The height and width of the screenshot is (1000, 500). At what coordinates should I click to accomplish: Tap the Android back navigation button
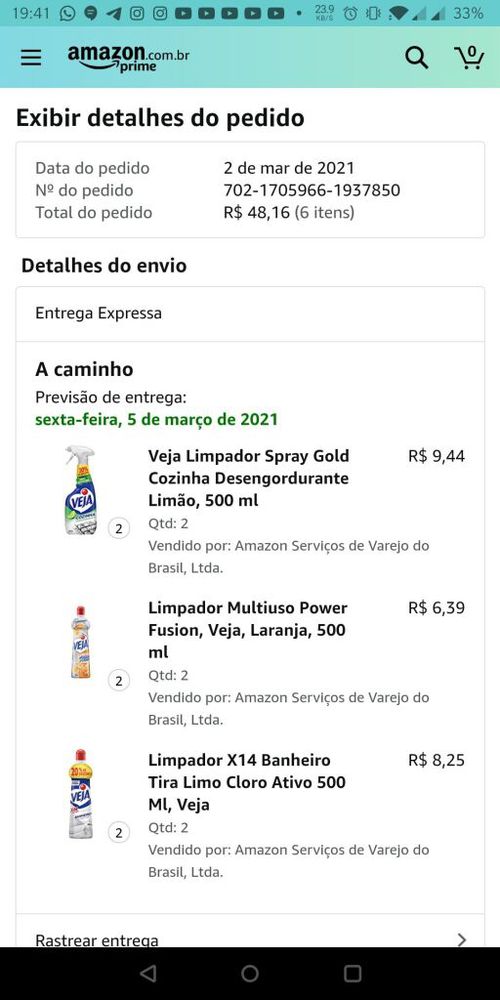pyautogui.click(x=148, y=973)
